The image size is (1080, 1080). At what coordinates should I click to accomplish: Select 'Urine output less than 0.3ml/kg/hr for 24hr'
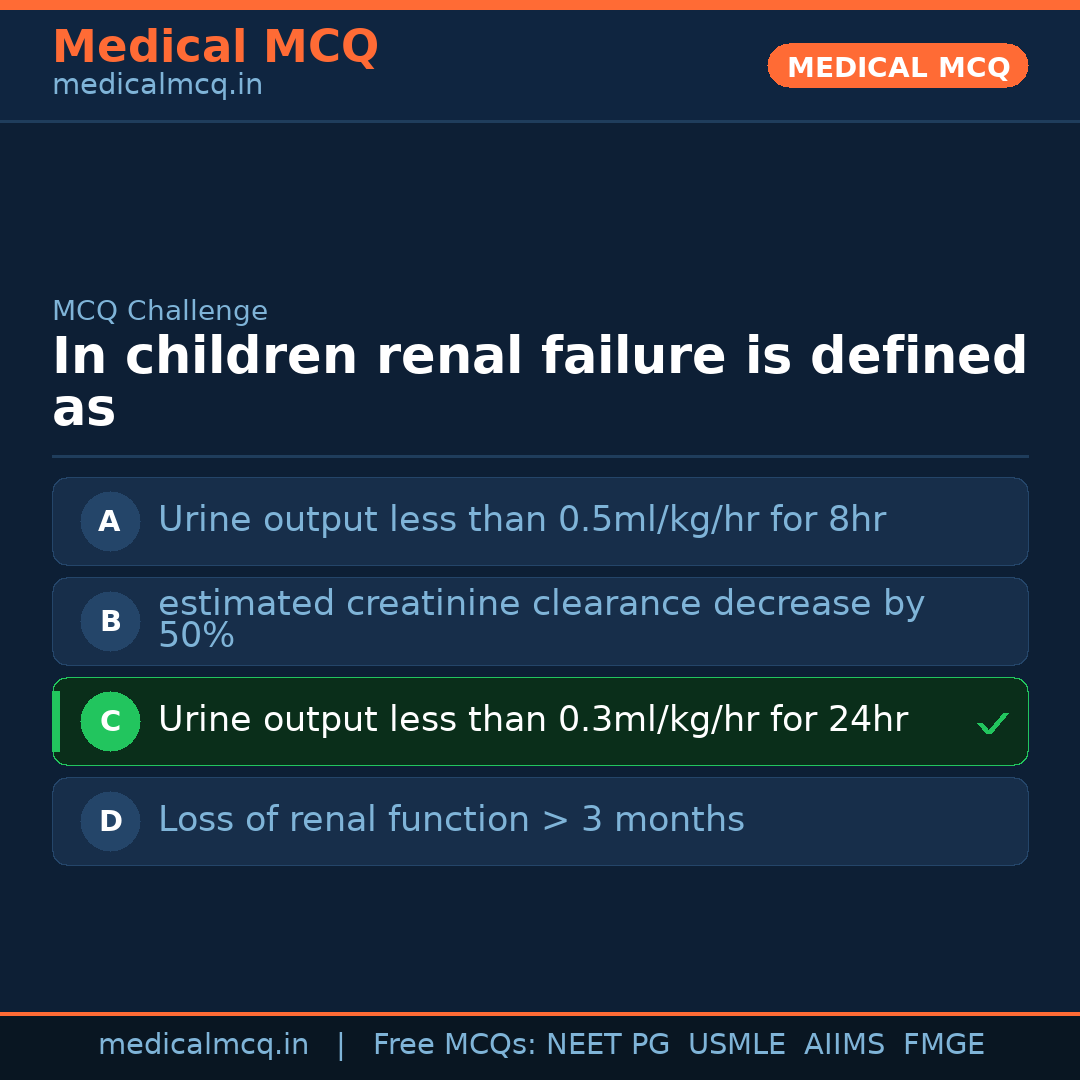pyautogui.click(x=532, y=720)
